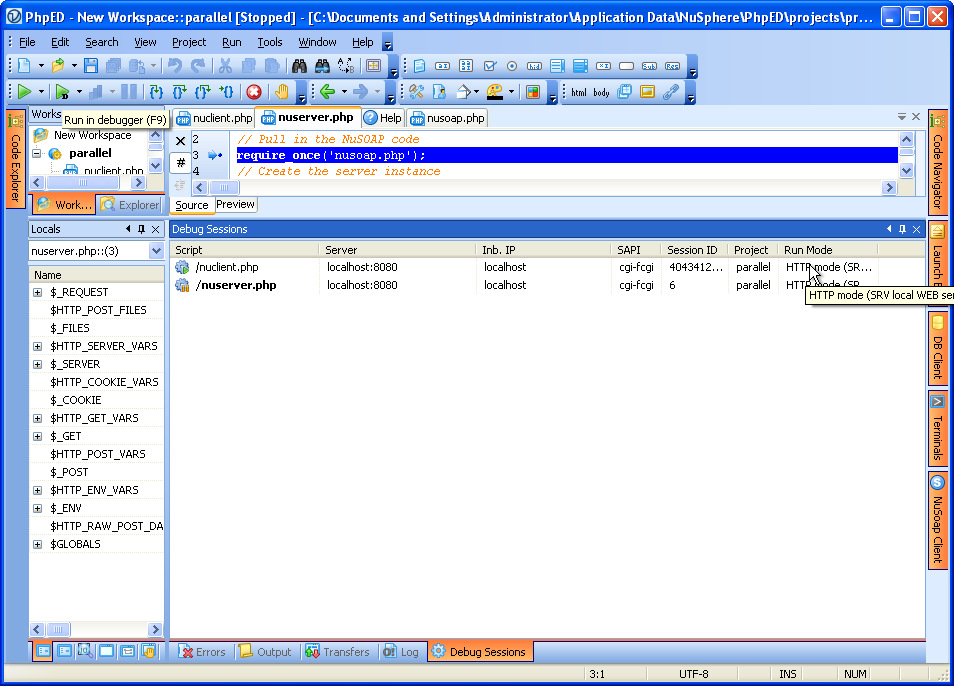Click the Find binoculars icon
This screenshot has width=954, height=686.
[298, 66]
